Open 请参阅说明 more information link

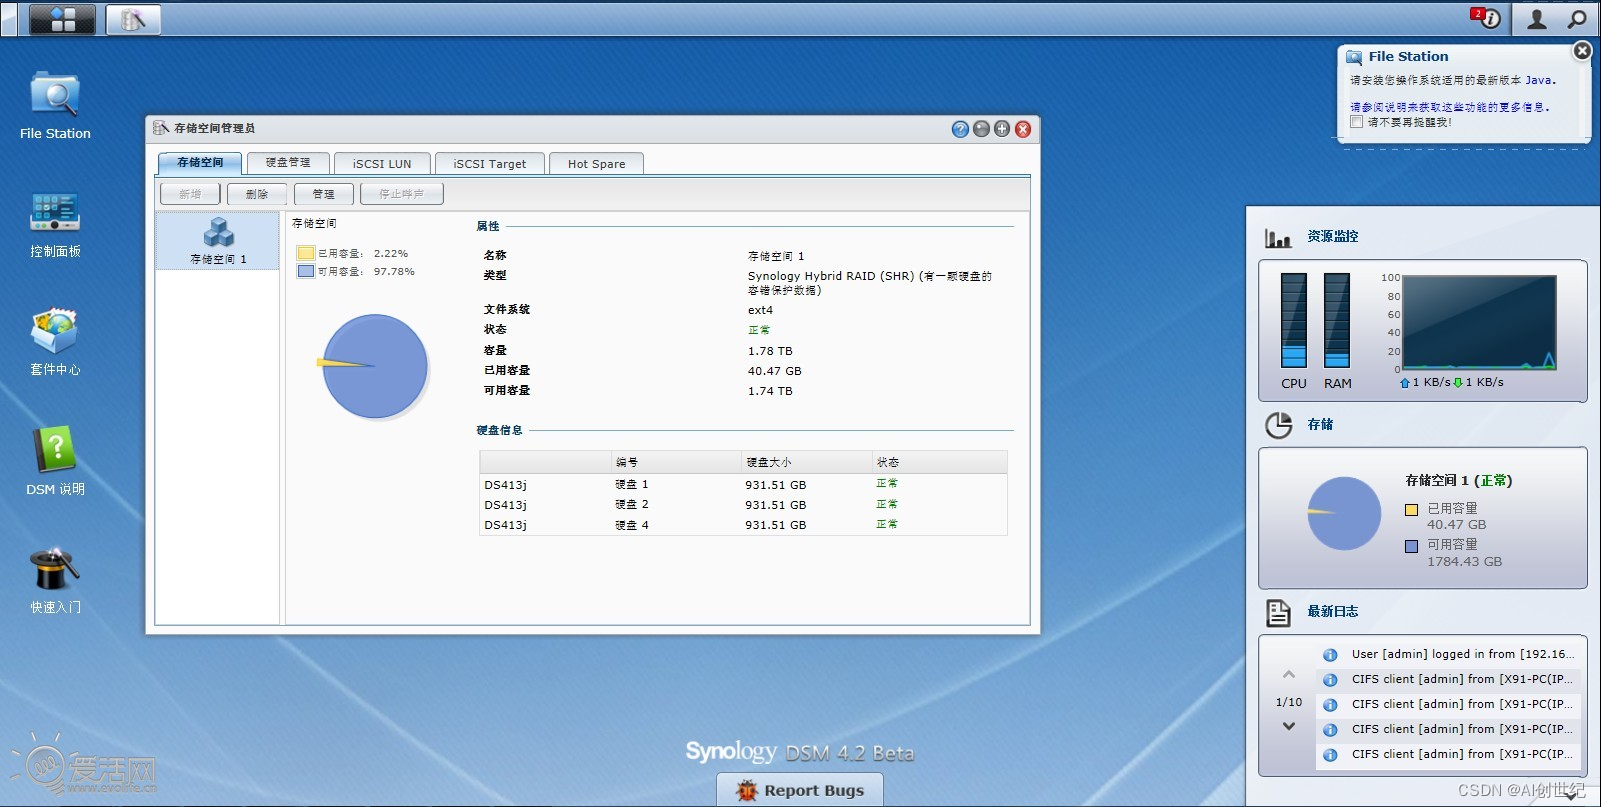(1447, 107)
